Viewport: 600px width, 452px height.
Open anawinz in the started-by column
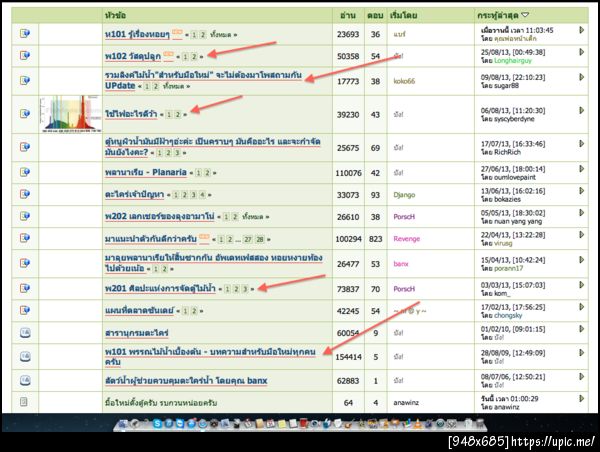tap(406, 403)
